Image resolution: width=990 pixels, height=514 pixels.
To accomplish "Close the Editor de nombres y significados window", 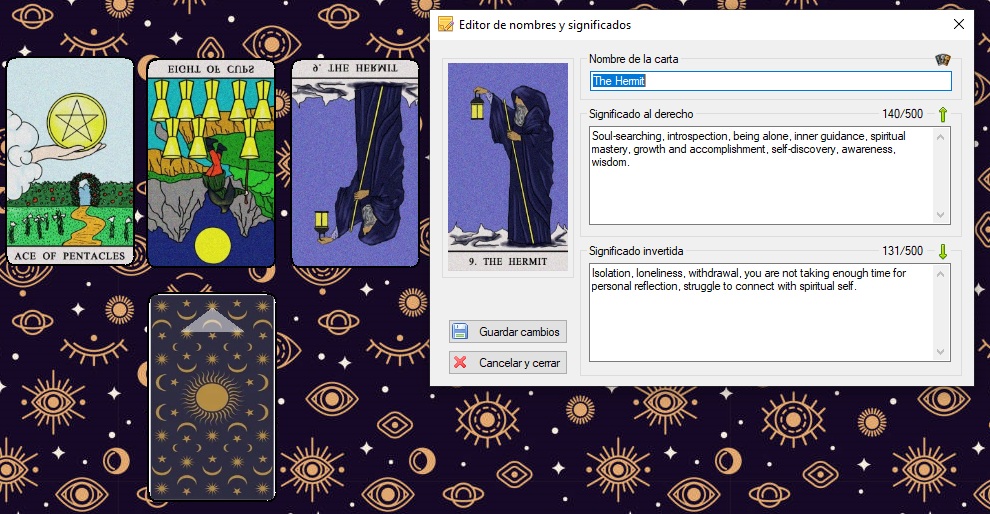I will pos(958,24).
